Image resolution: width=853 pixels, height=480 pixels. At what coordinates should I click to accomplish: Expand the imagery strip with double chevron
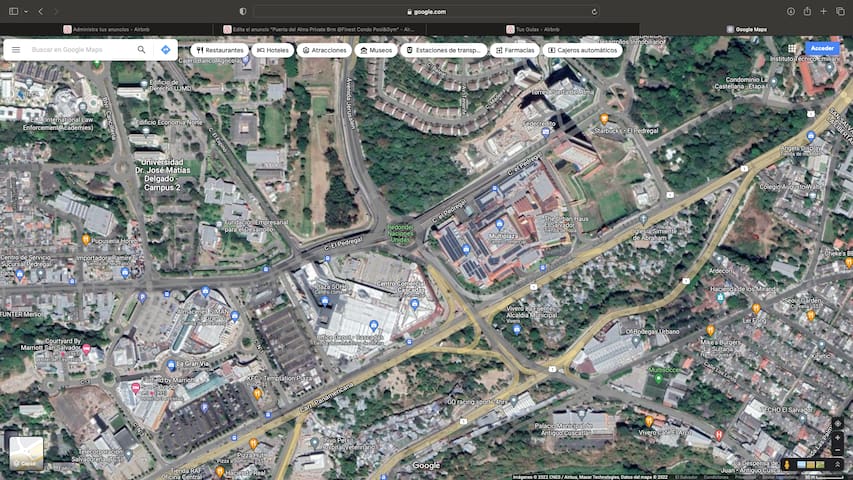(x=837, y=464)
